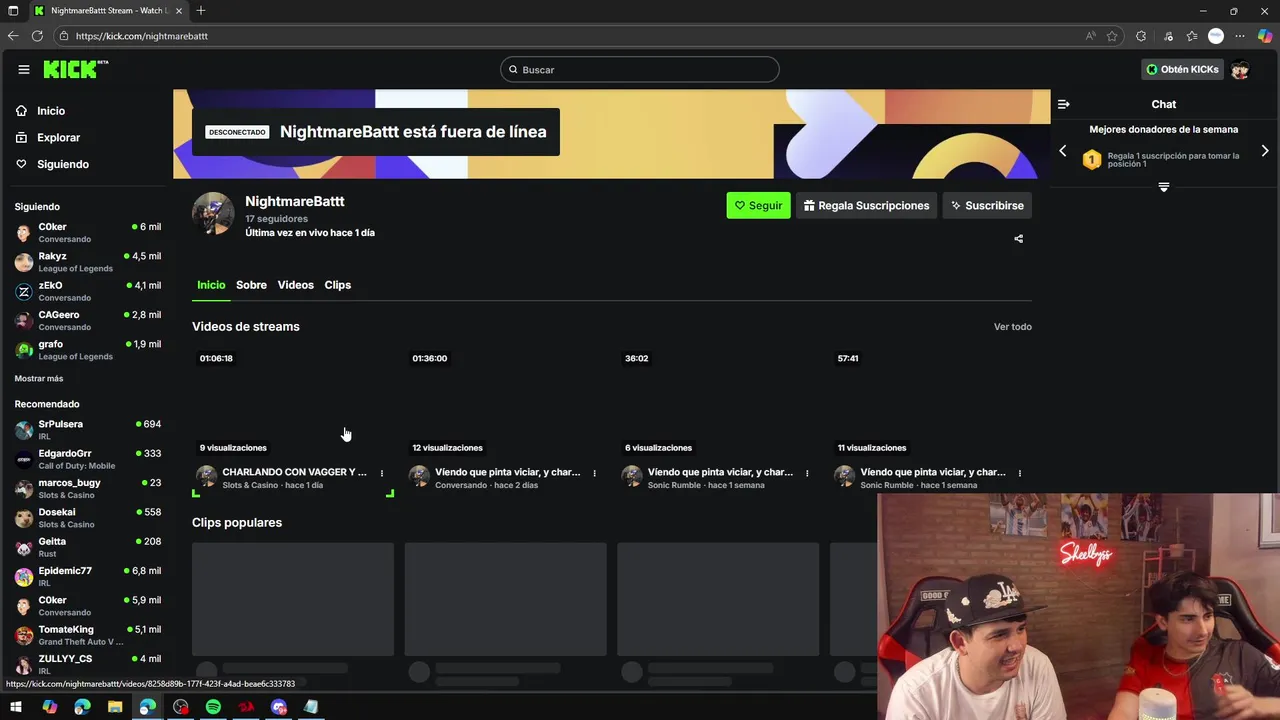This screenshot has height=720, width=1280.
Task: Open options for the 57:41 Sonic Rumble video
Action: [x=1020, y=473]
